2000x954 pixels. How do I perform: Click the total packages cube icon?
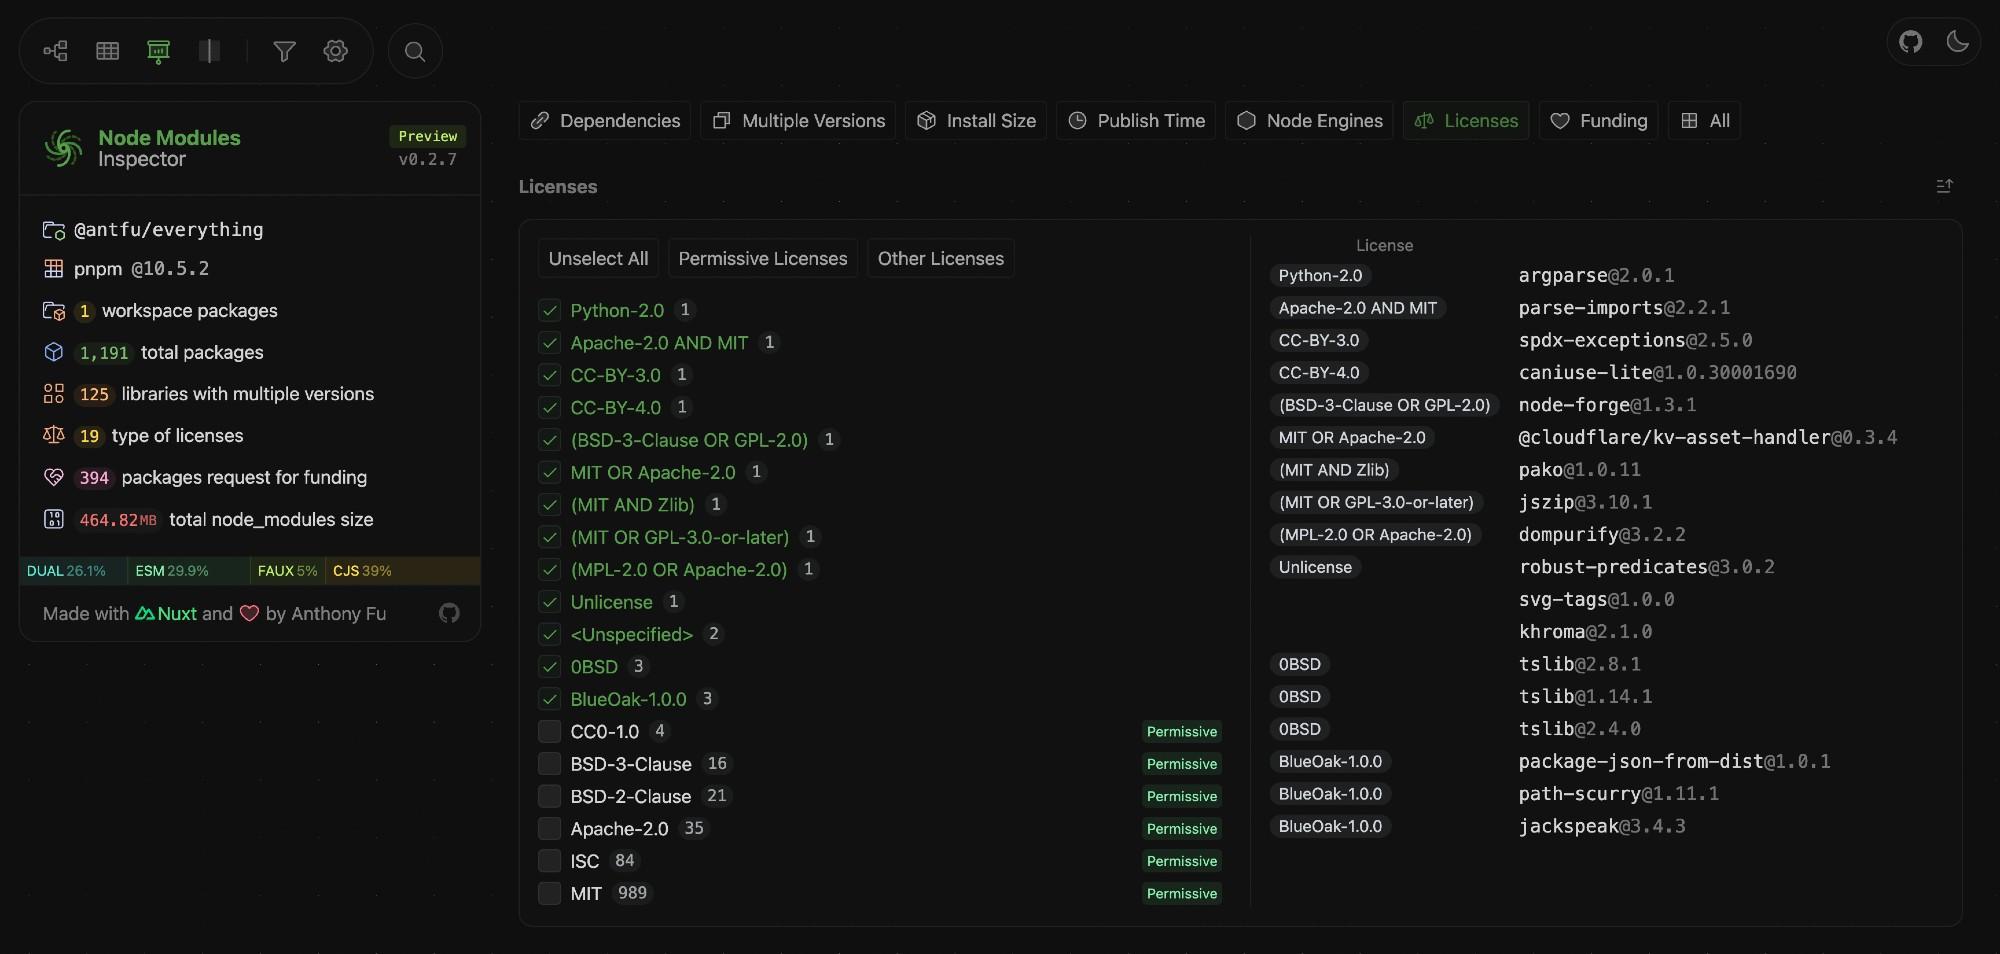(54, 352)
